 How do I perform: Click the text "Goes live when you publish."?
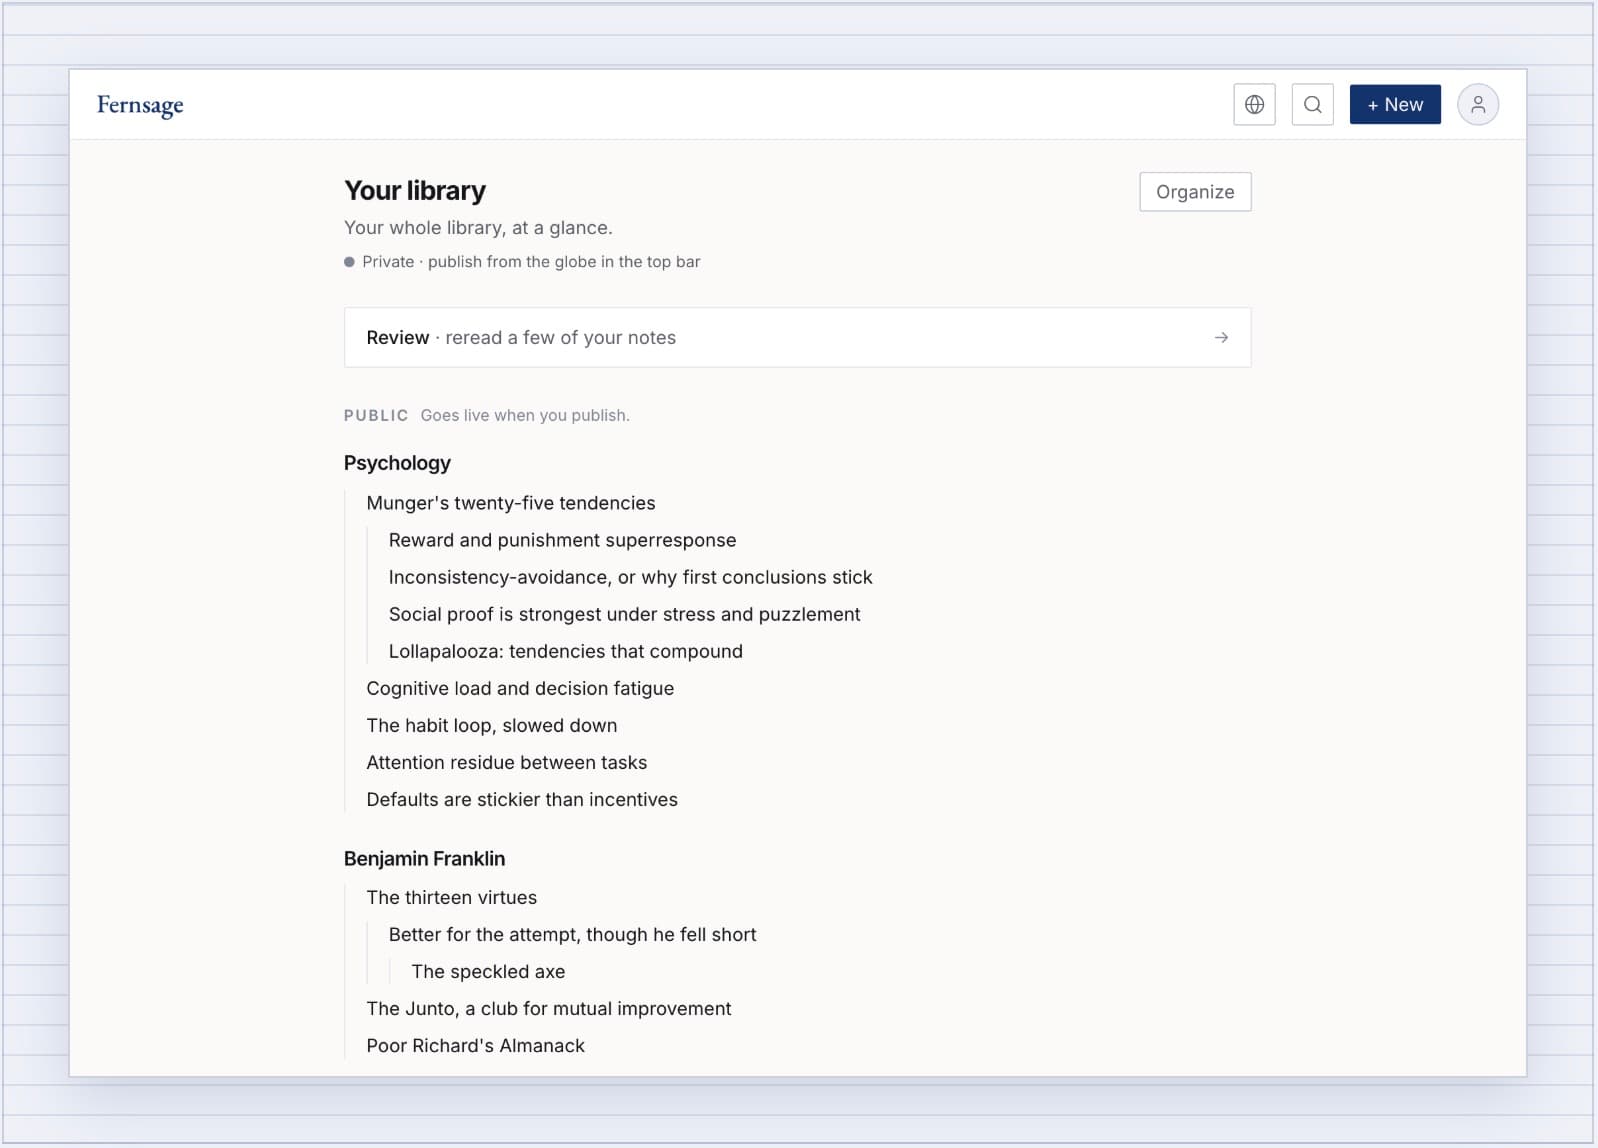click(525, 415)
